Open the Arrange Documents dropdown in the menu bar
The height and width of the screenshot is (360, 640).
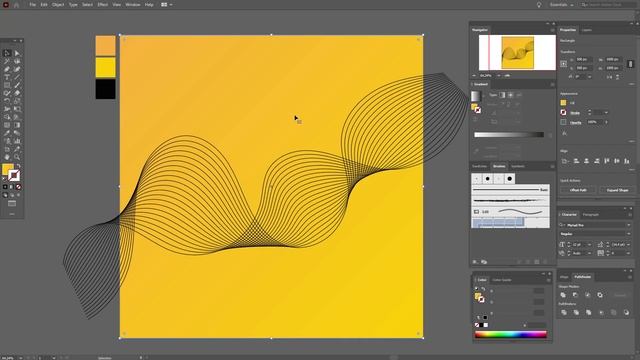click(x=166, y=5)
